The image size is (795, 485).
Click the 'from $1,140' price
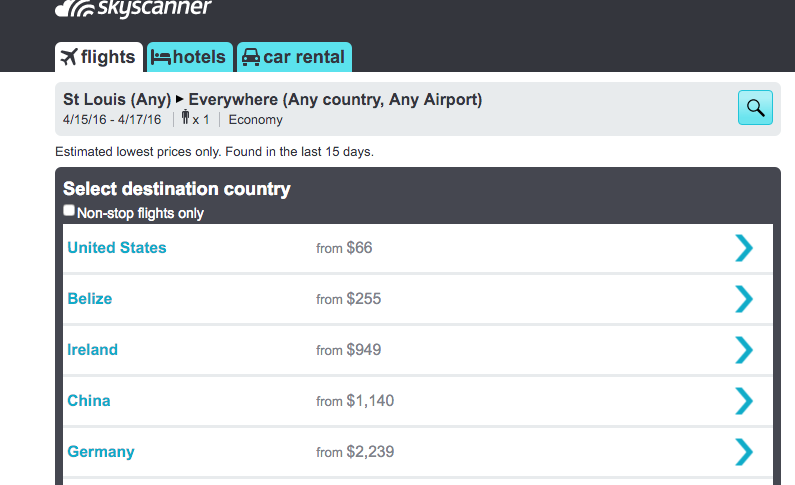coord(355,401)
